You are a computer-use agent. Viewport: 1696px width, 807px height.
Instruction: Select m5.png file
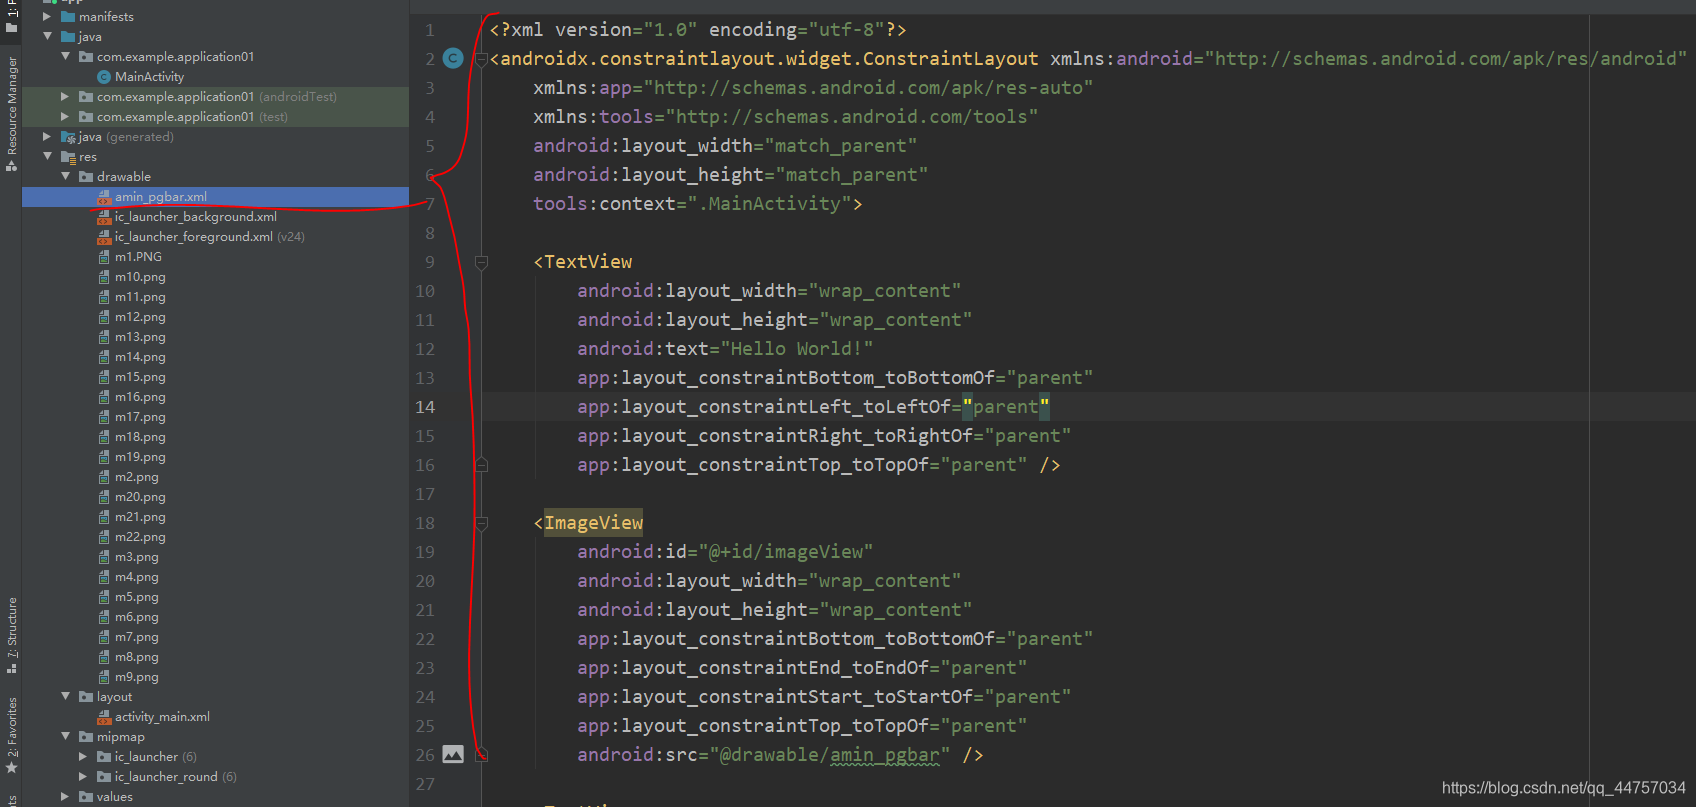tap(137, 597)
